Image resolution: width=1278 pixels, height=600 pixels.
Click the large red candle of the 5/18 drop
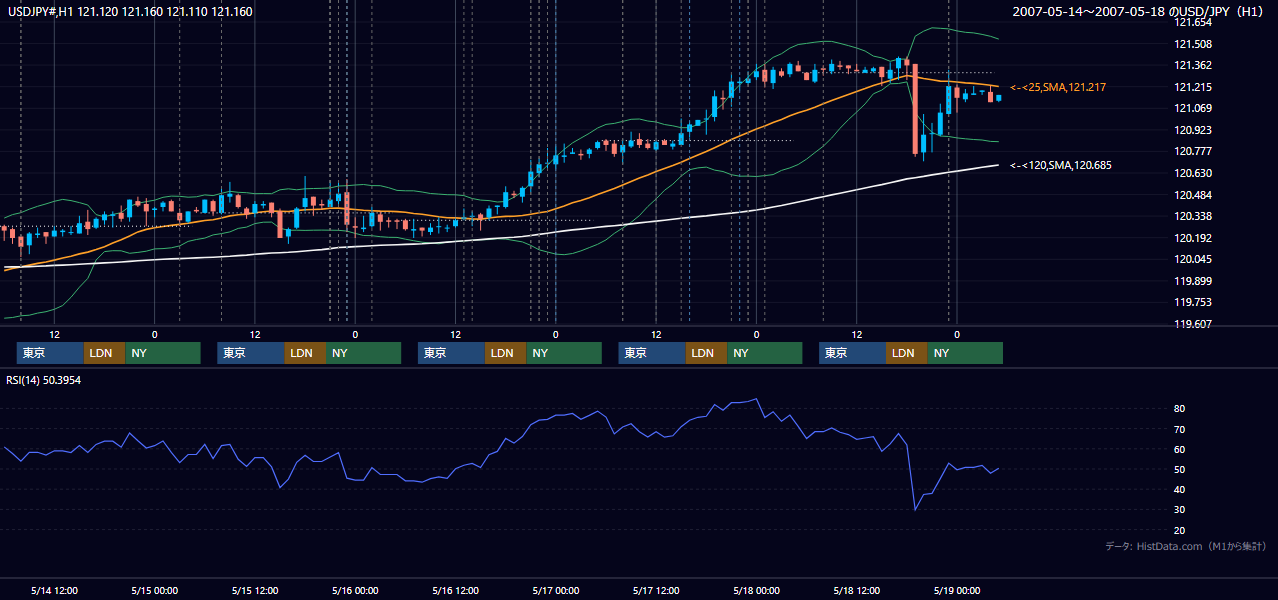(915, 109)
